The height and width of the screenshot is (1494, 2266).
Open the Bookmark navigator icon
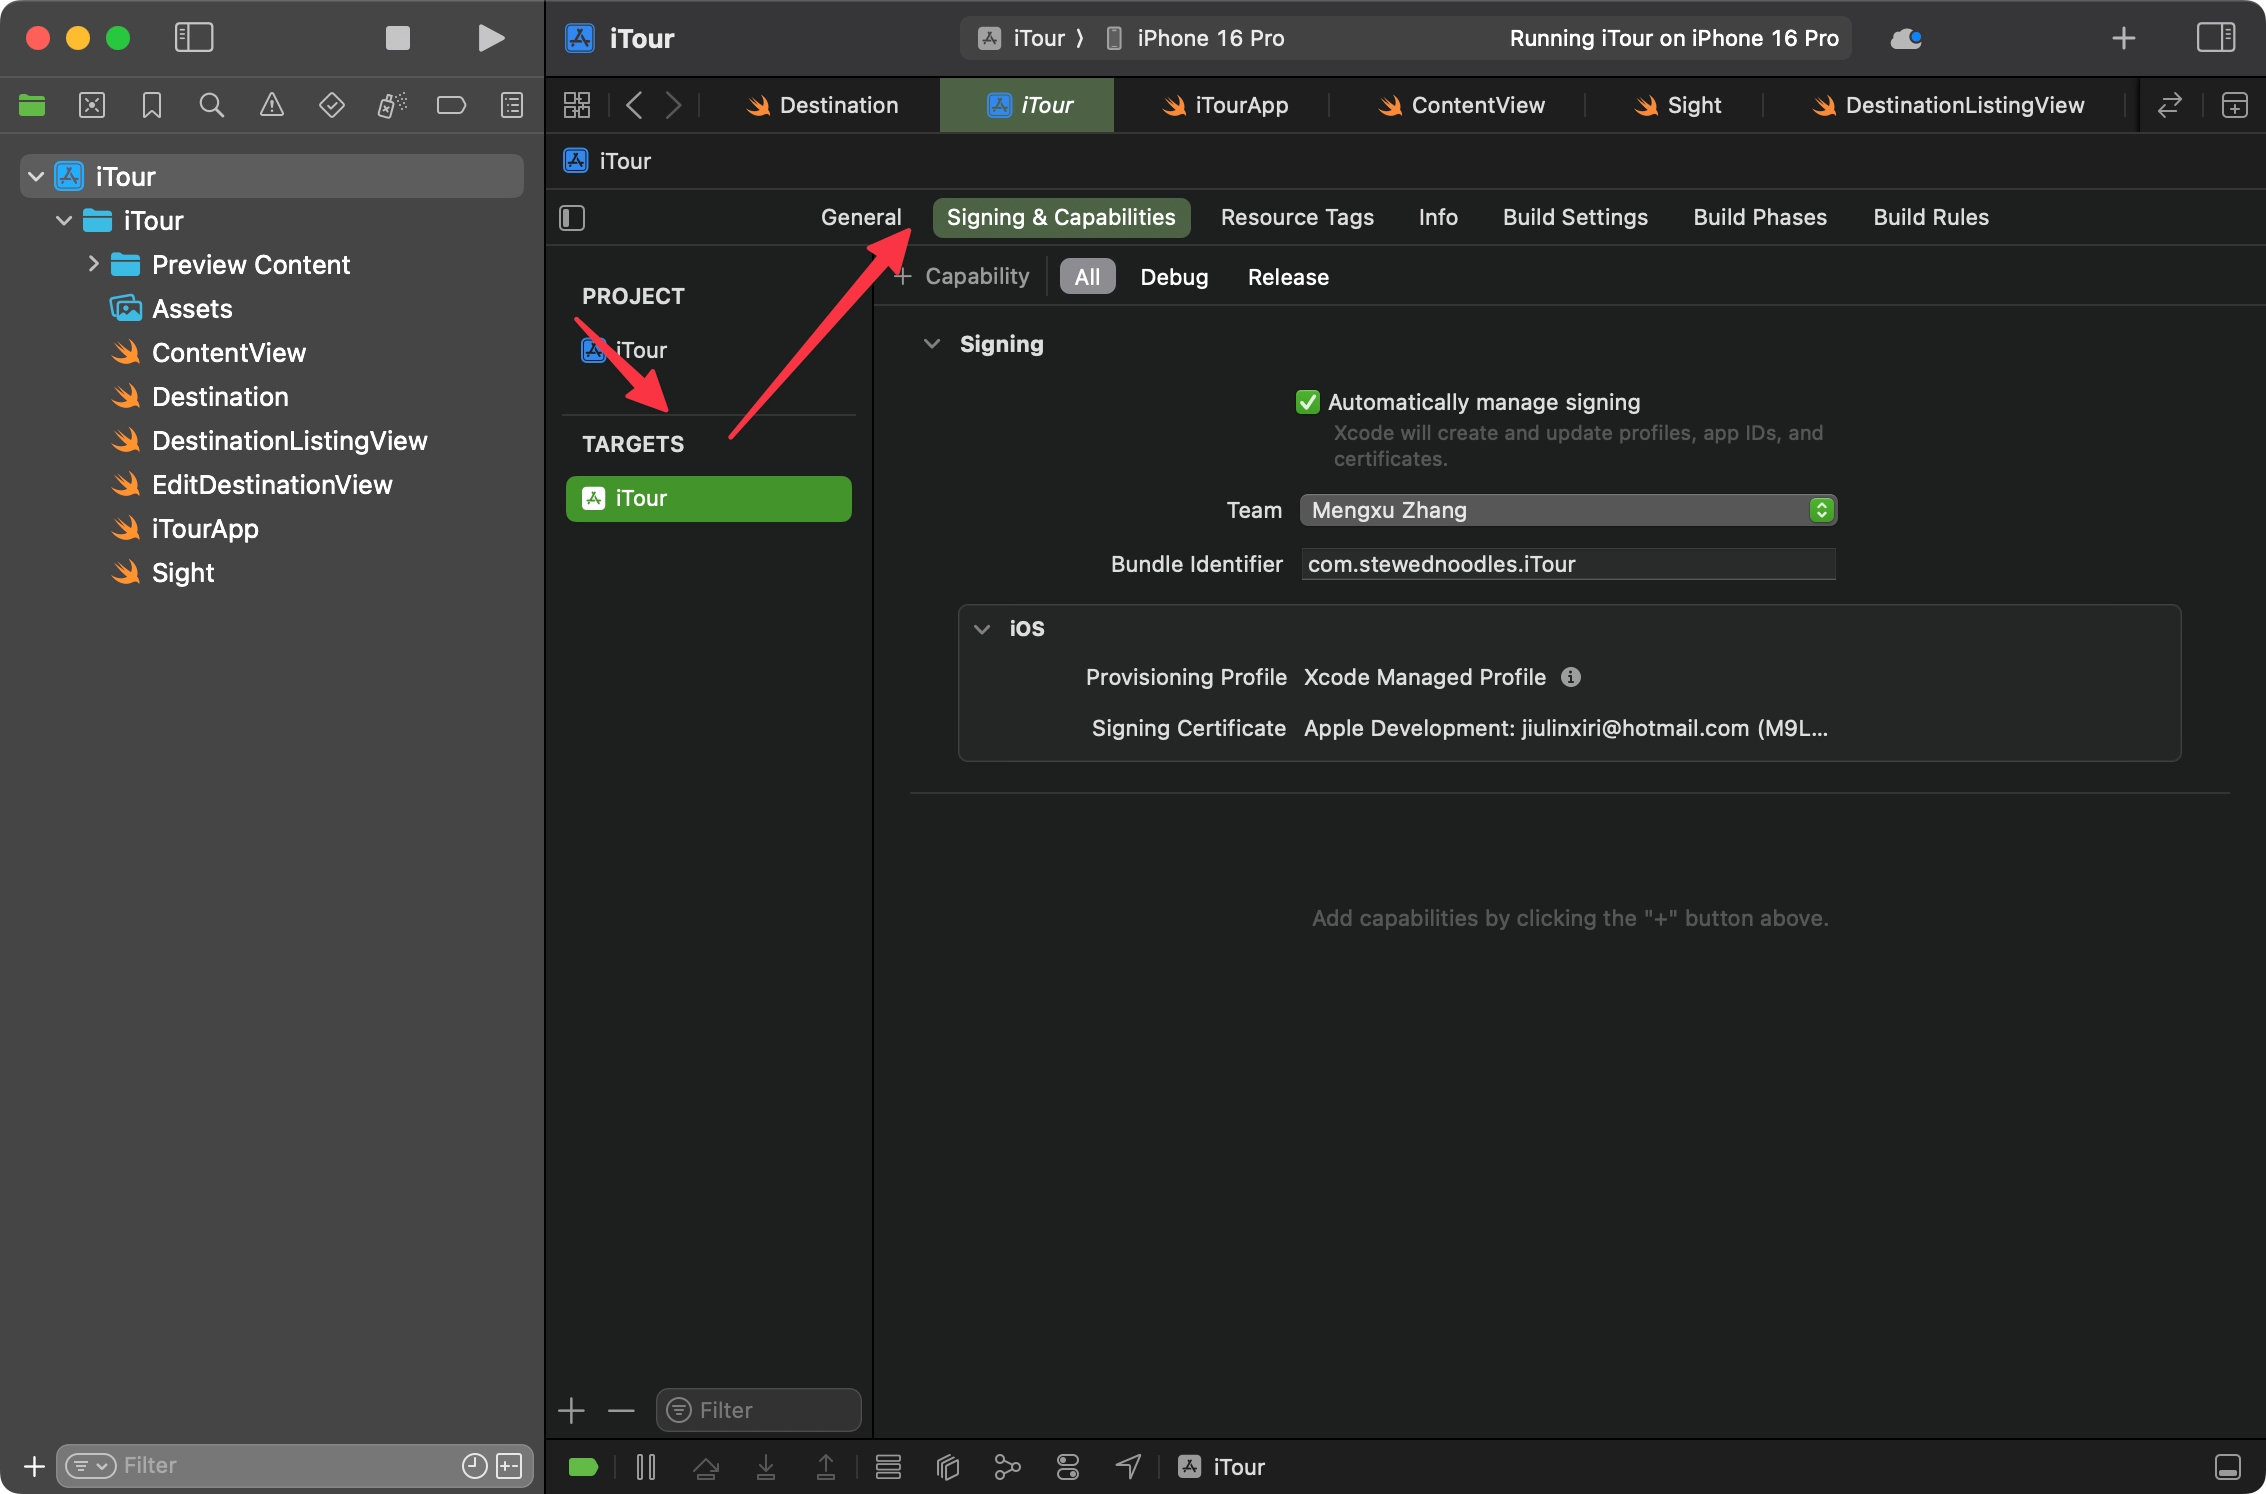151,105
